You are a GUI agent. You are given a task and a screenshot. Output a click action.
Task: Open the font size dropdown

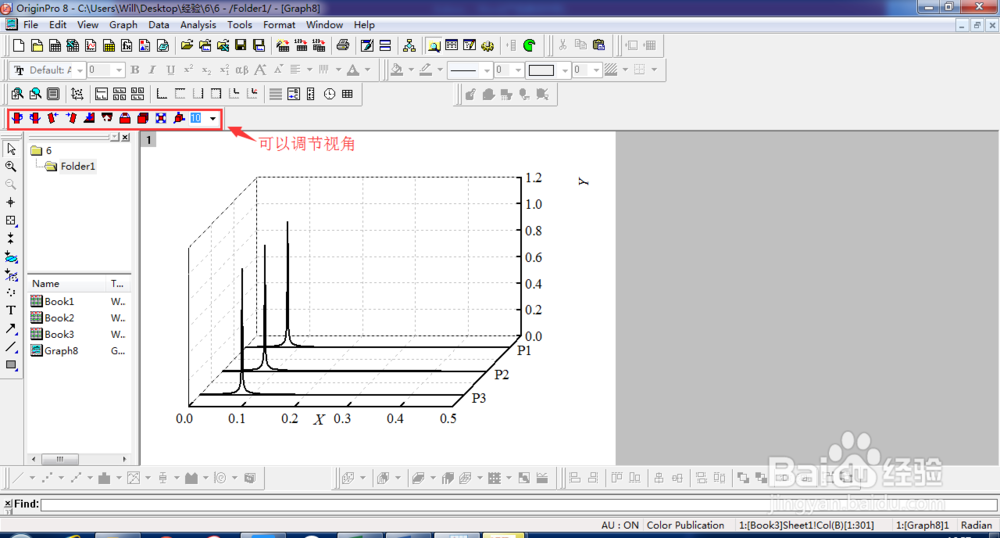119,70
